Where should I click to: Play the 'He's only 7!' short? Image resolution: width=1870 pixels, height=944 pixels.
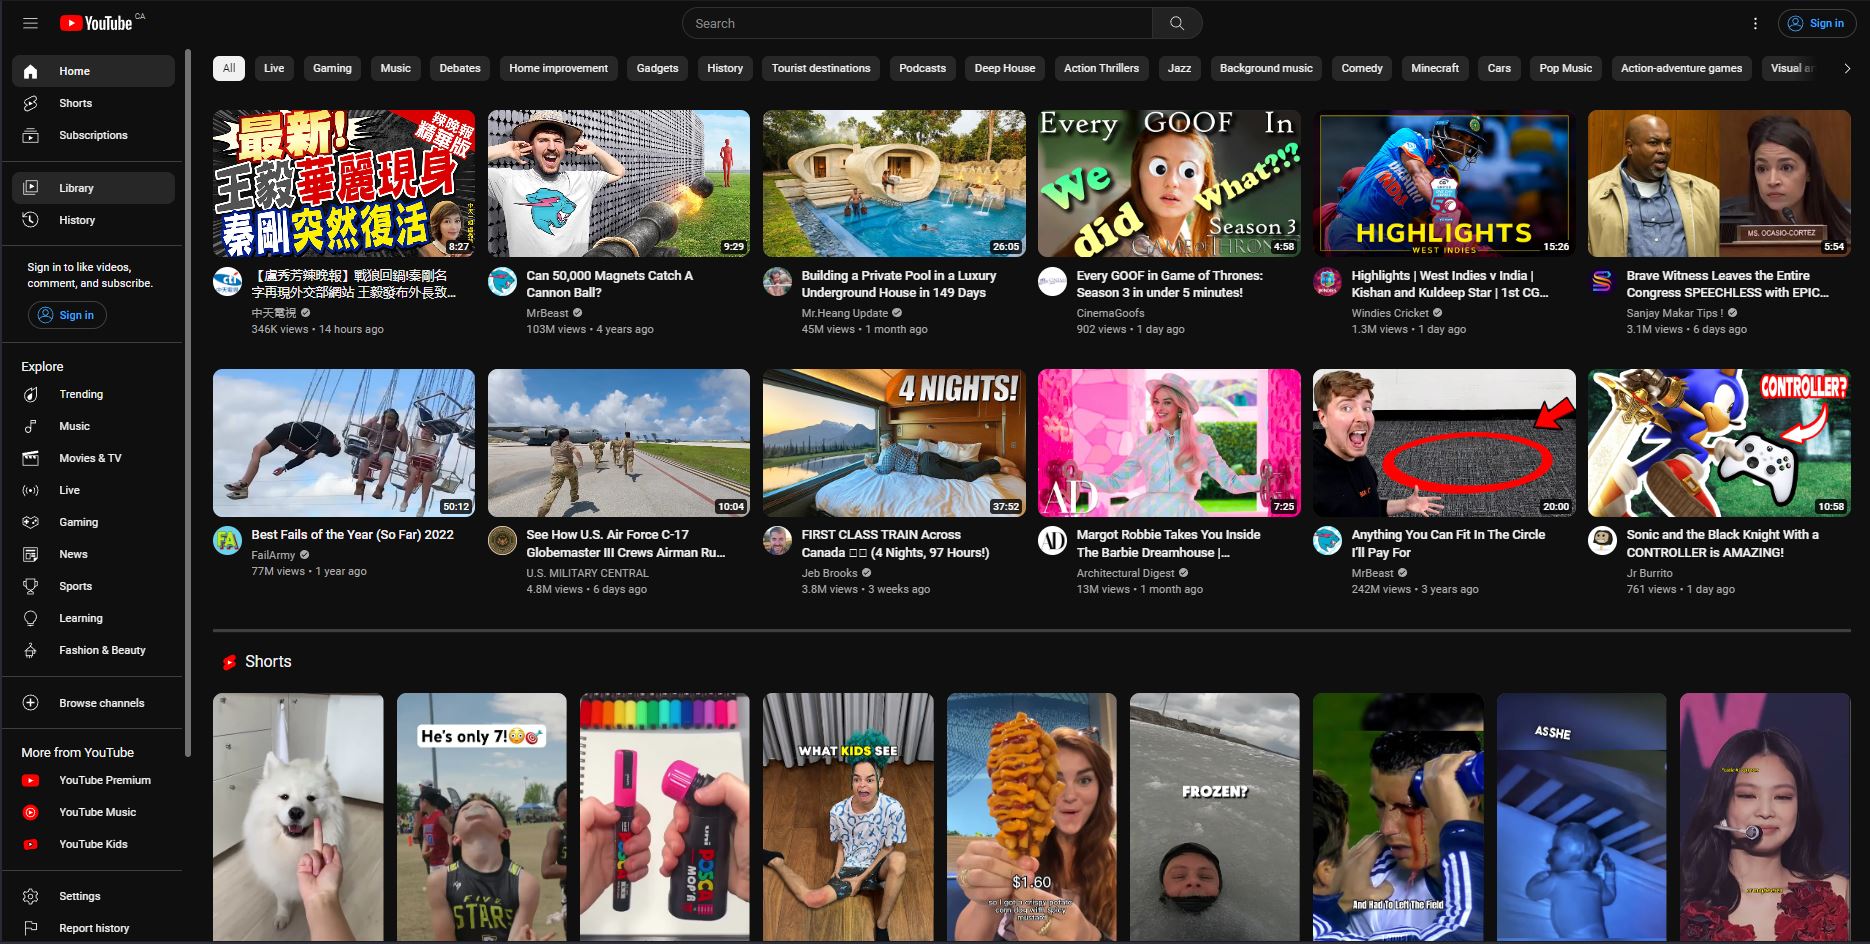482,817
